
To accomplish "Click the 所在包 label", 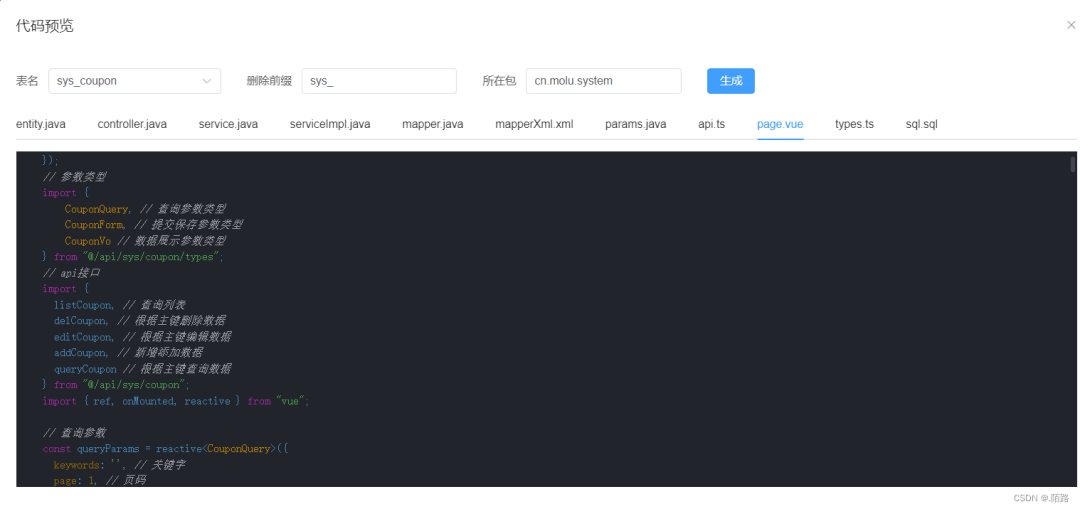I will pos(499,81).
